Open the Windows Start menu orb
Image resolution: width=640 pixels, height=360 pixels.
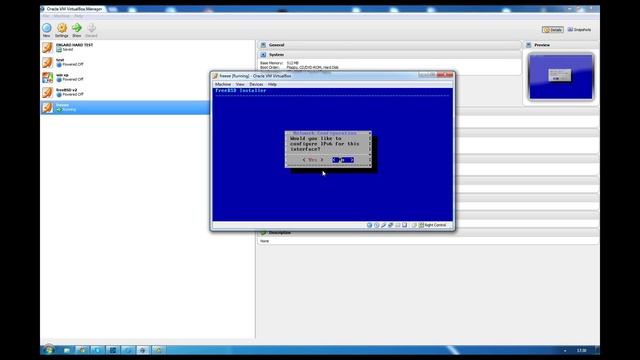[49, 350]
